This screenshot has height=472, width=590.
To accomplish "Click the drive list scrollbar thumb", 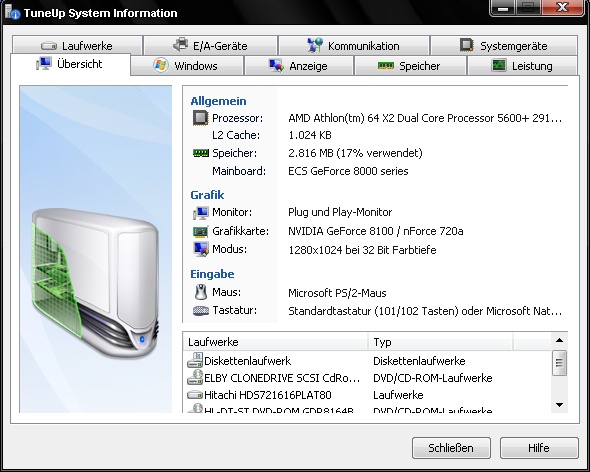I will click(560, 363).
